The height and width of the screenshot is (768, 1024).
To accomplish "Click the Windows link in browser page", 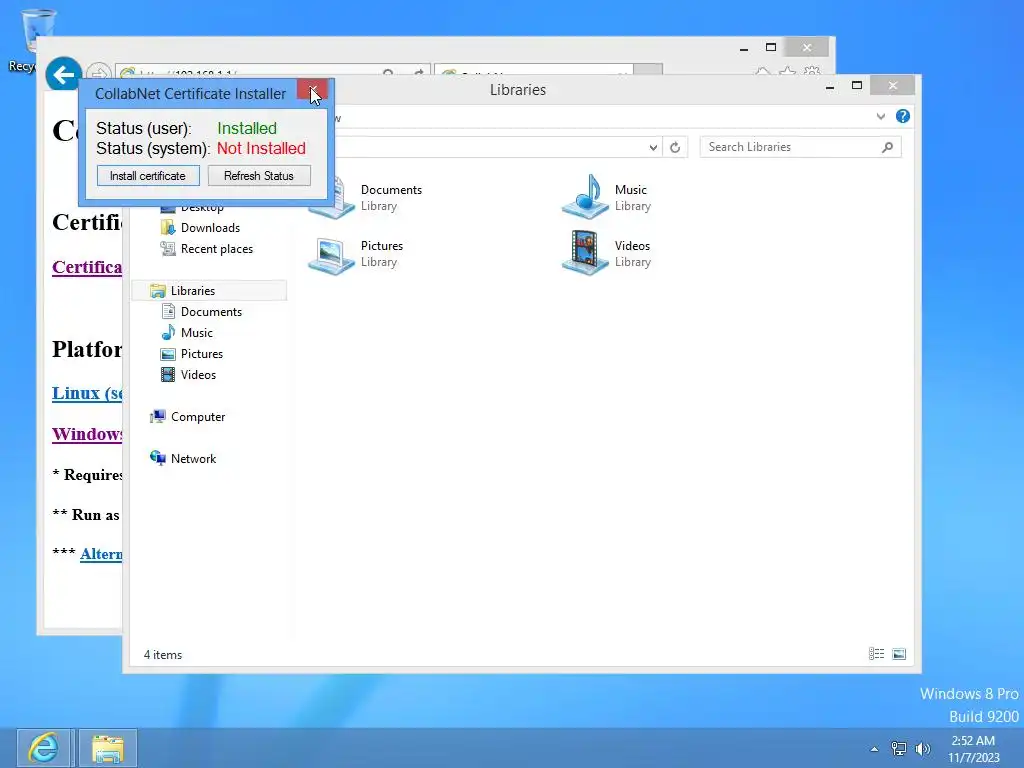I will (87, 434).
